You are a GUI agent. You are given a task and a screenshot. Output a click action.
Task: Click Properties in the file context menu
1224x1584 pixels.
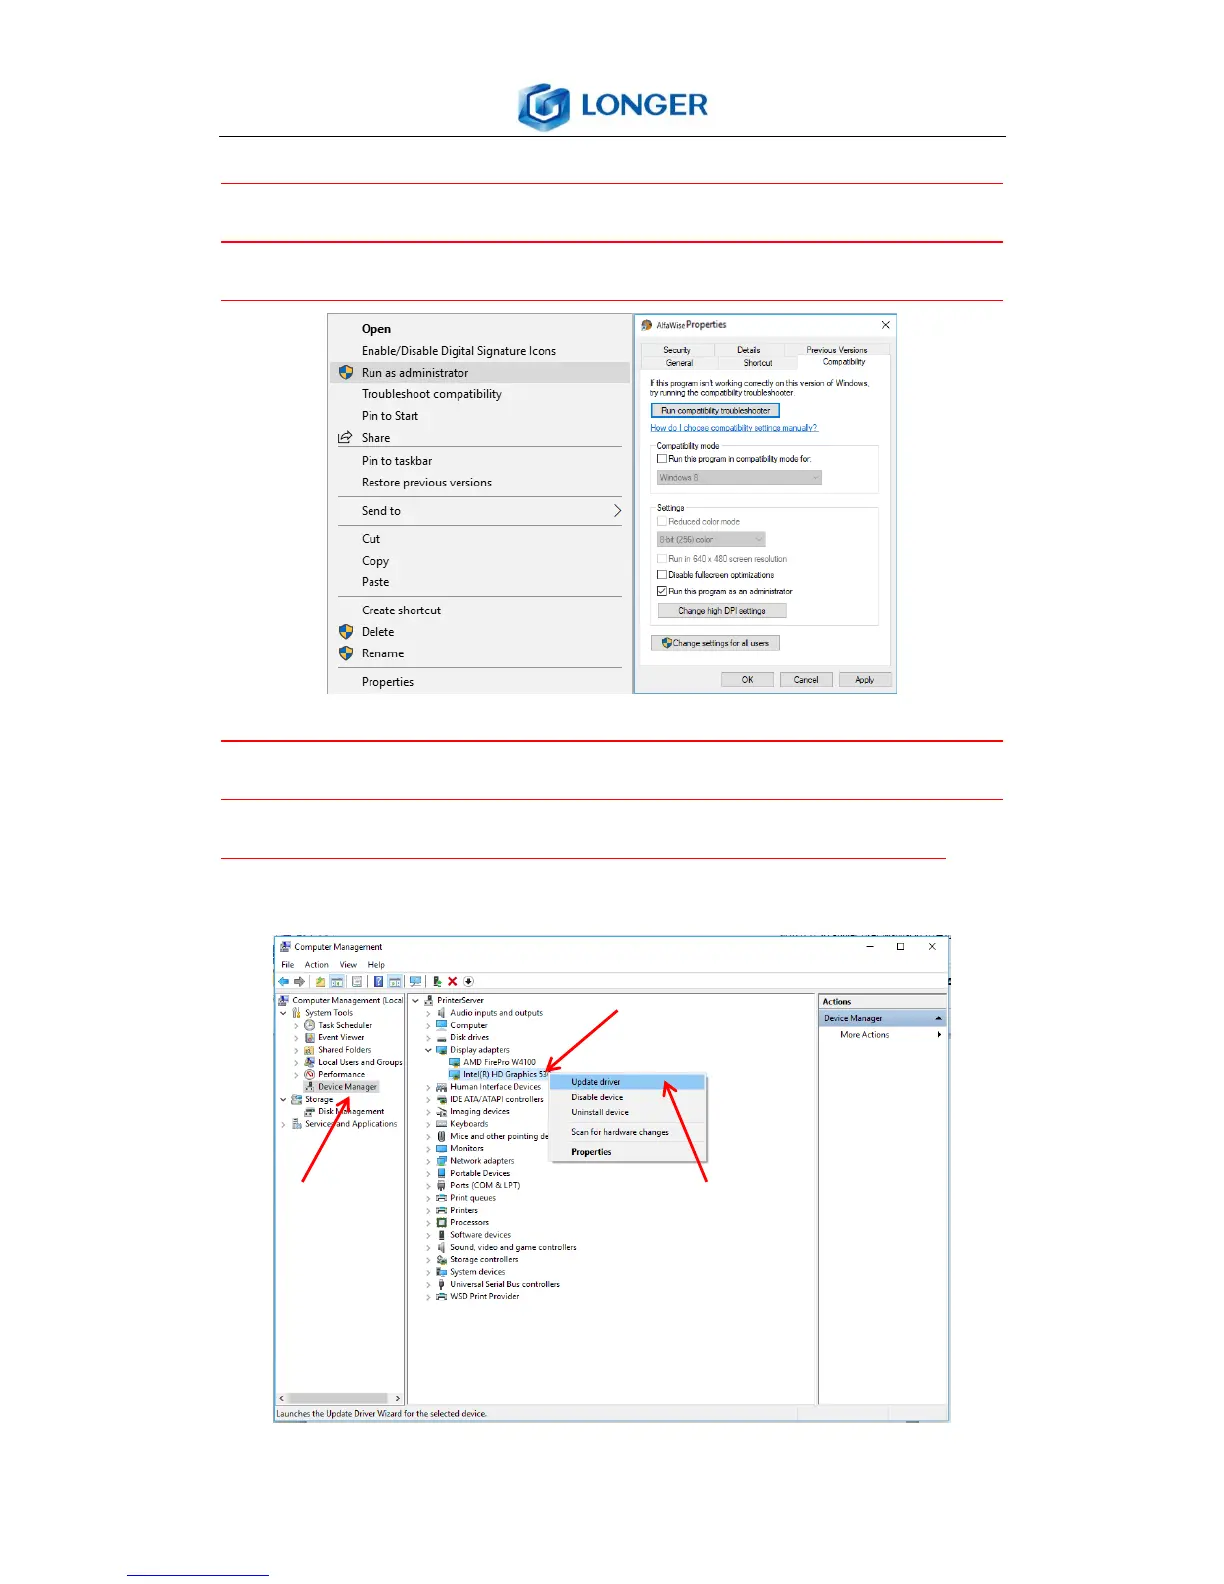click(x=480, y=682)
